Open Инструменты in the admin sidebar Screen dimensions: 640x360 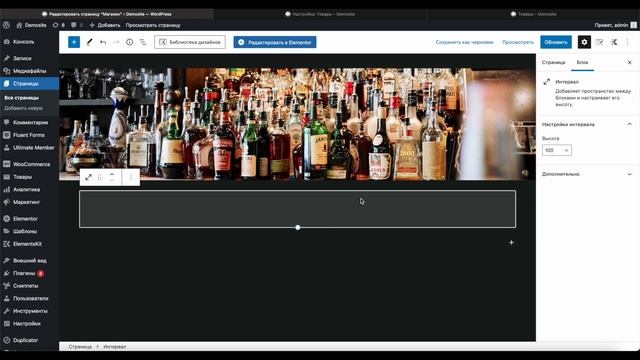pyautogui.click(x=29, y=311)
